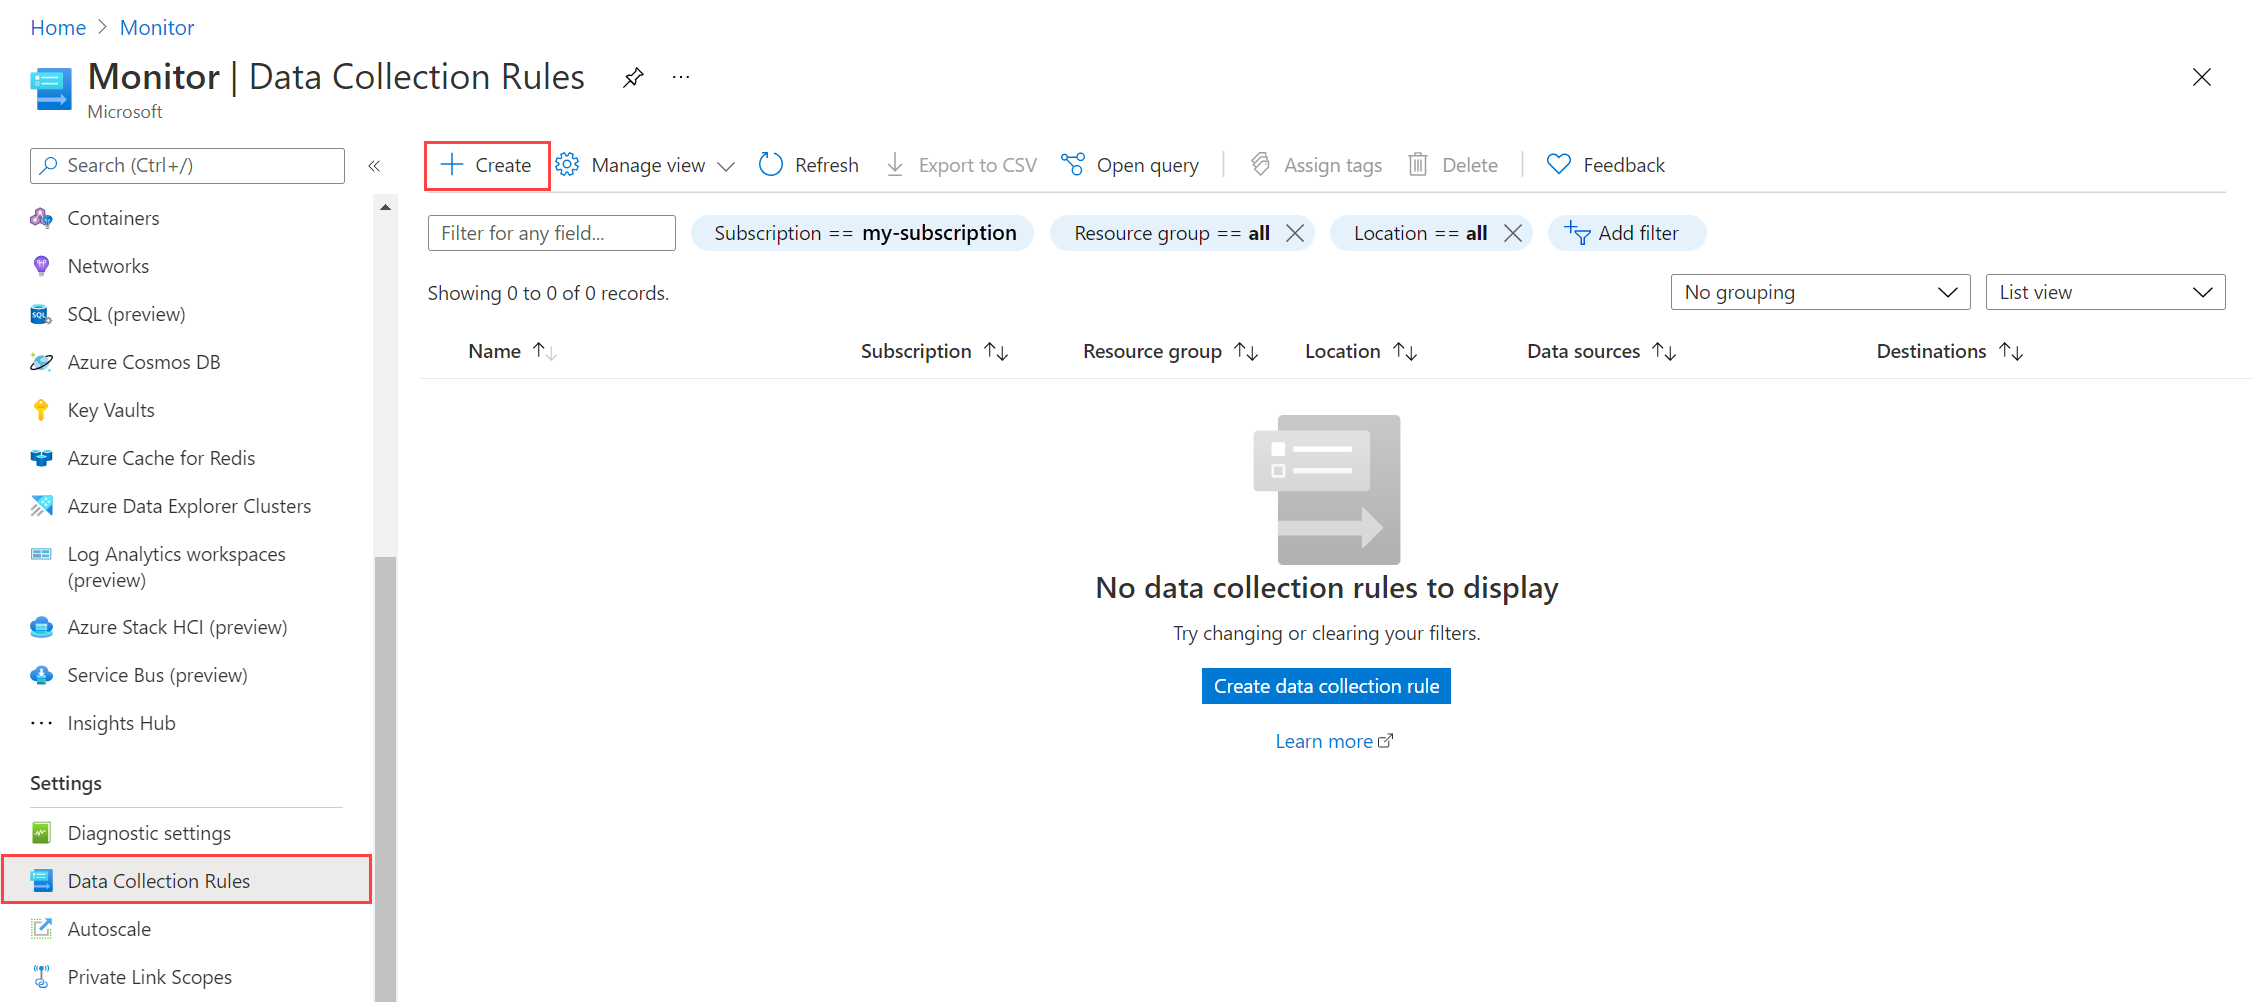This screenshot has height=1002, width=2254.
Task: Sort by Destinations column arrows
Action: click(2011, 351)
